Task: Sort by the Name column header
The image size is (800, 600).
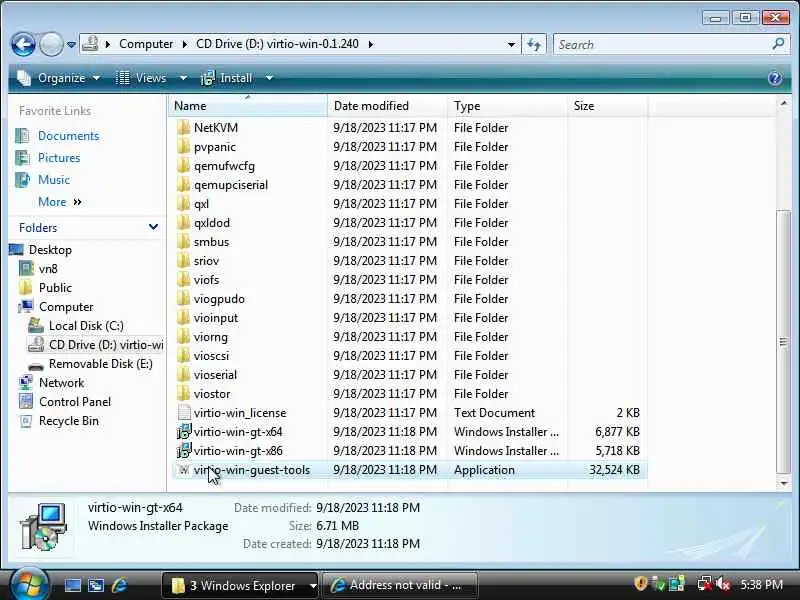Action: (248, 106)
